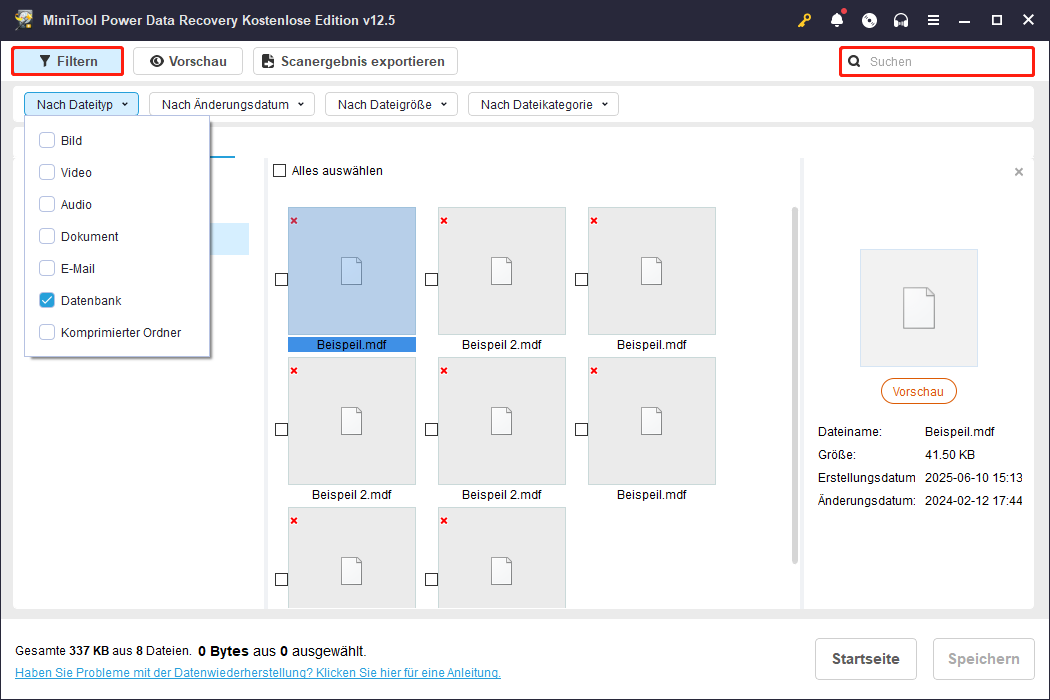Select first-row Beispiel 2.mdf thumbnail

[x=502, y=271]
